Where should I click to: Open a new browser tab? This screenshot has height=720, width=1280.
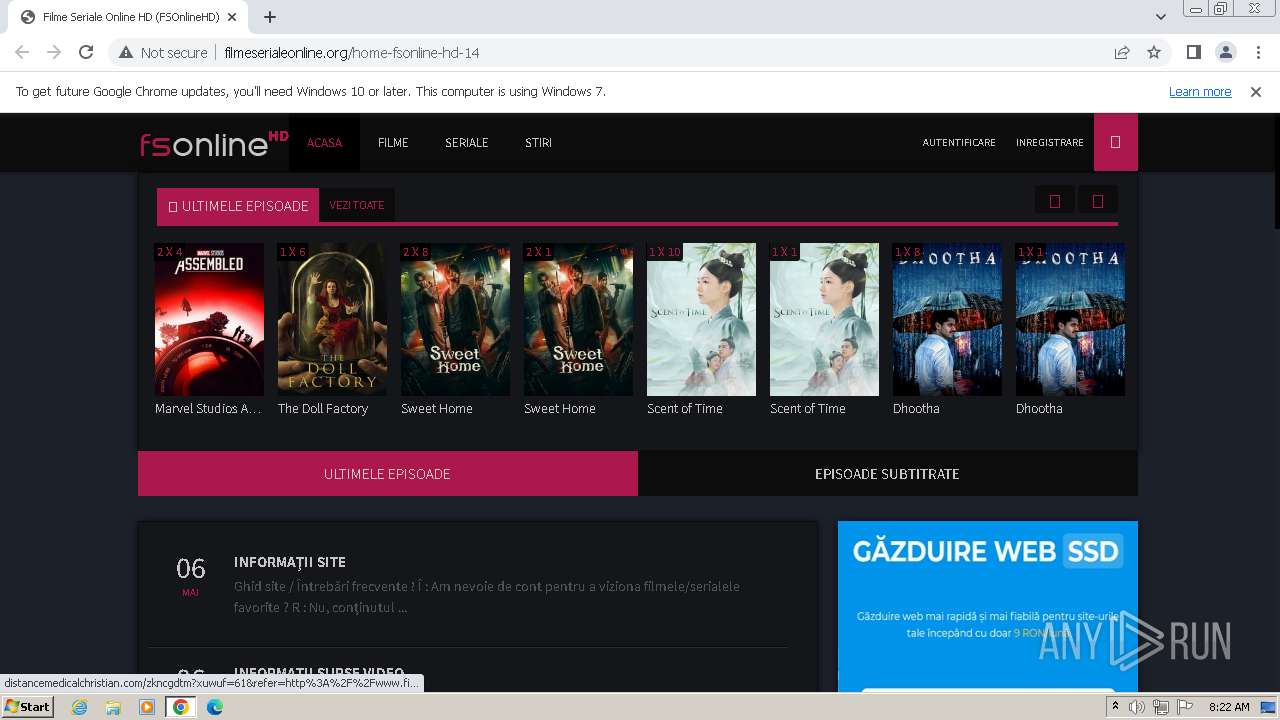pos(270,17)
